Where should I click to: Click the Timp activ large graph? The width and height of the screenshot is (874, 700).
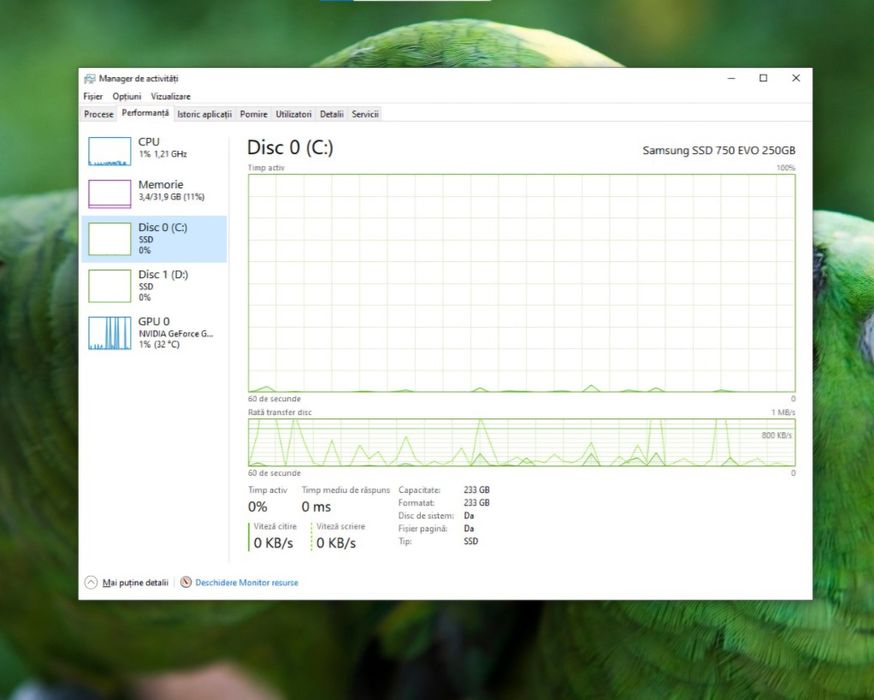coord(522,283)
